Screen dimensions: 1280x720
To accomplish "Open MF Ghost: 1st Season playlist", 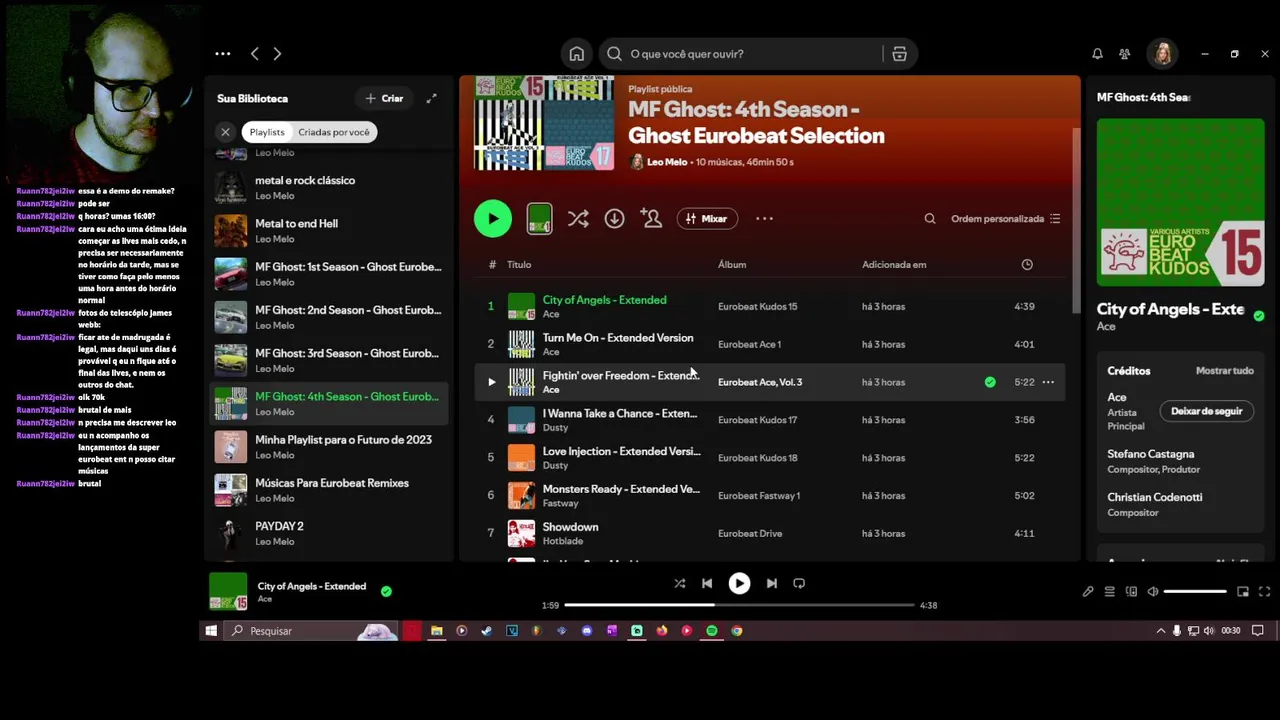I will pyautogui.click(x=329, y=274).
